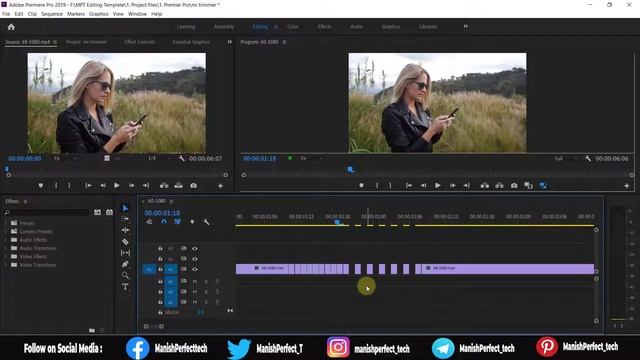The image size is (640, 360).
Task: Toggle proxies button in Program monitor
Action: coord(543,186)
